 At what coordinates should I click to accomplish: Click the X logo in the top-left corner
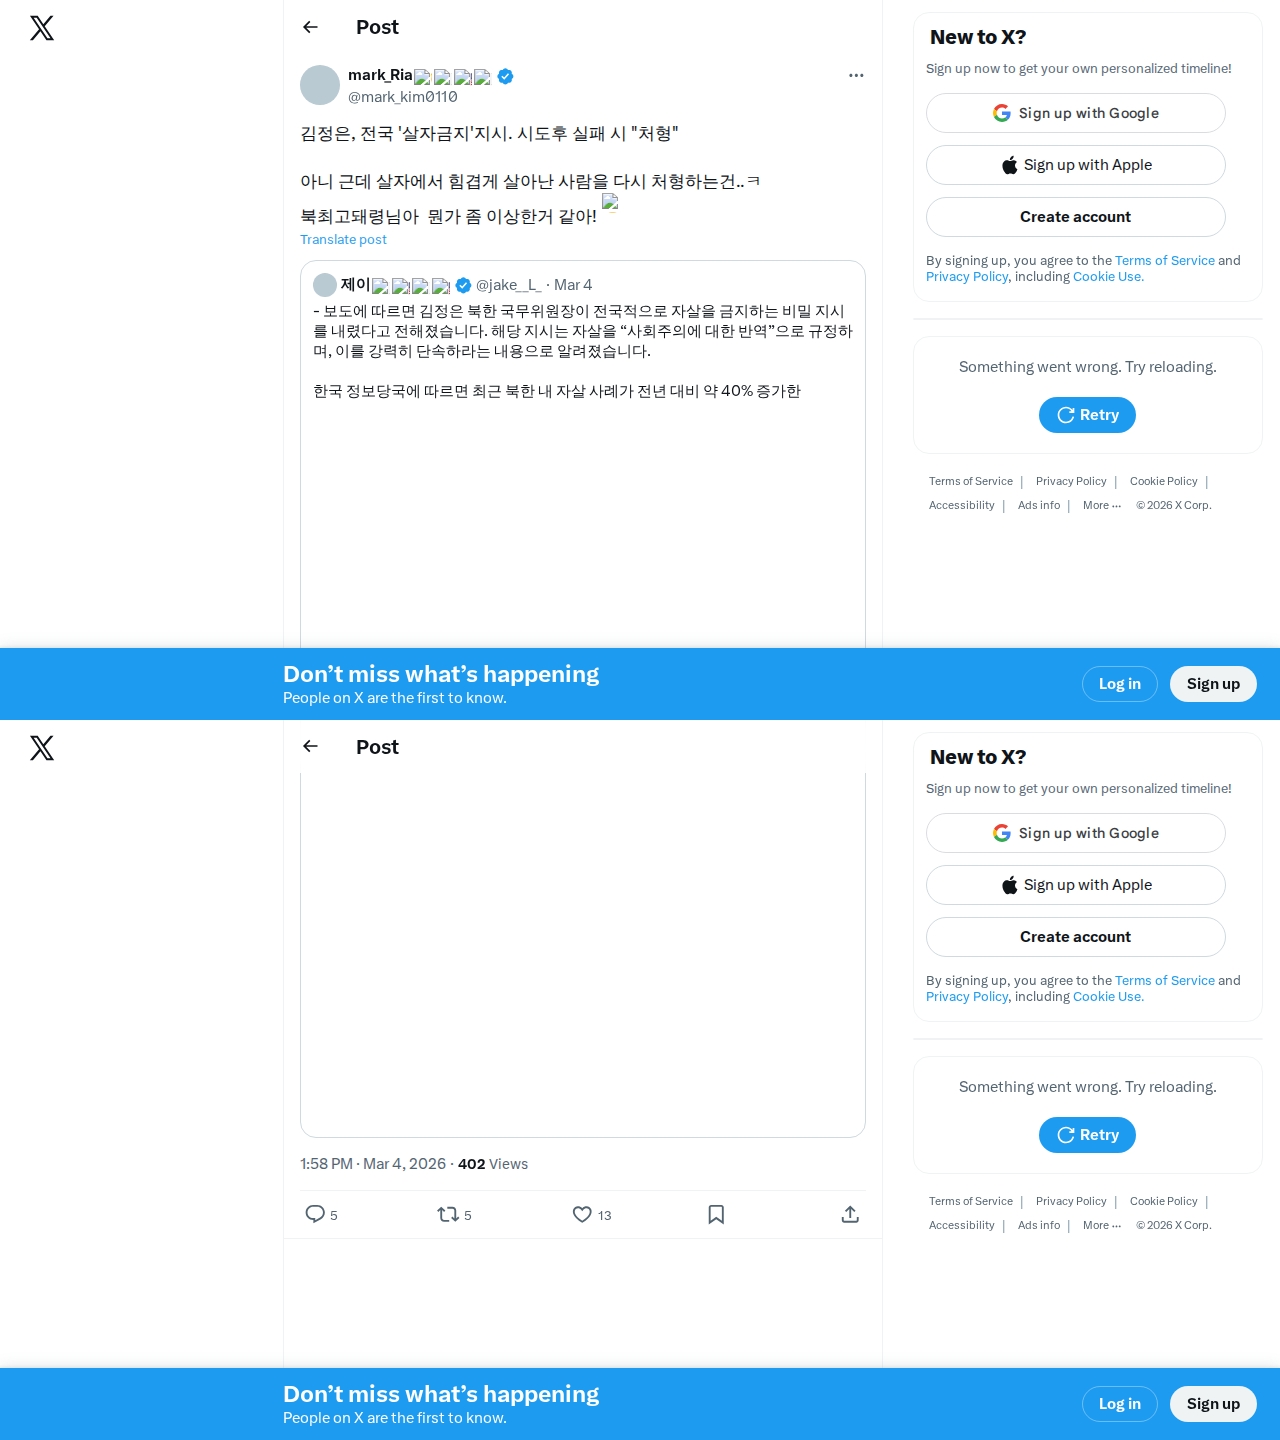coord(42,28)
